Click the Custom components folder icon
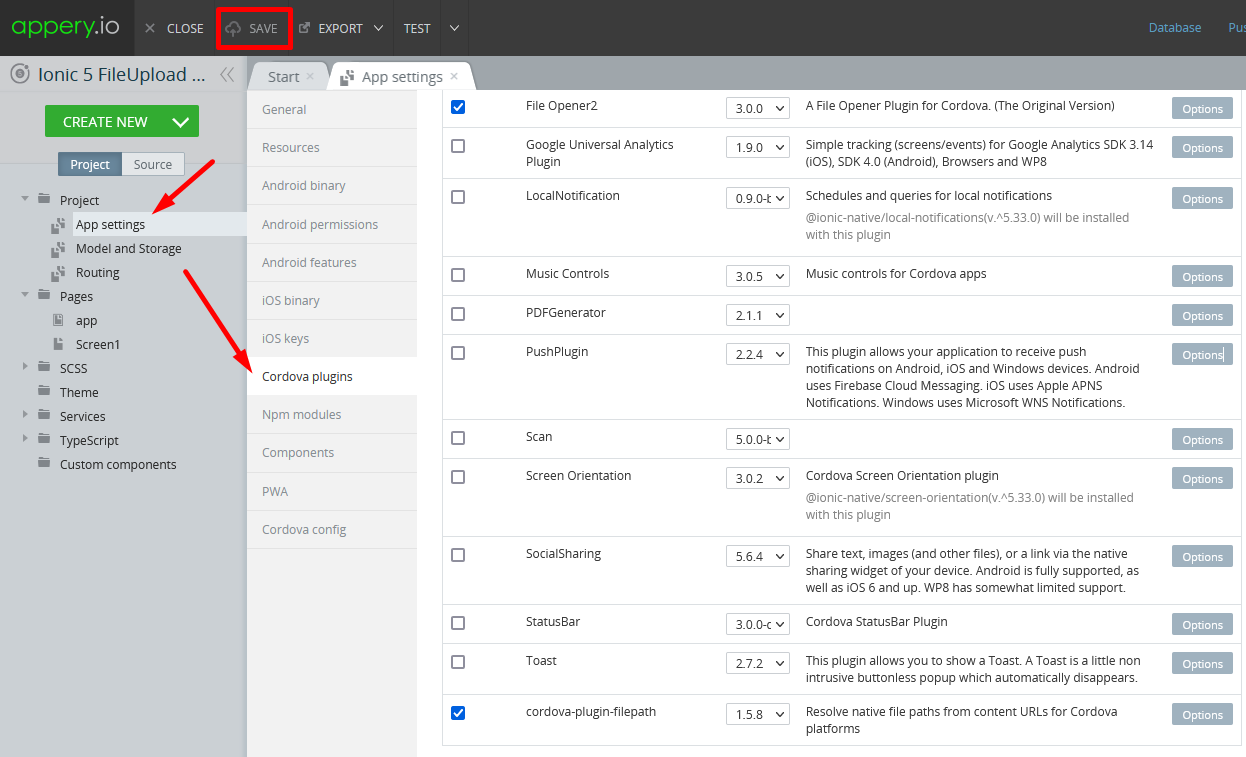The width and height of the screenshot is (1246, 757). coord(44,463)
